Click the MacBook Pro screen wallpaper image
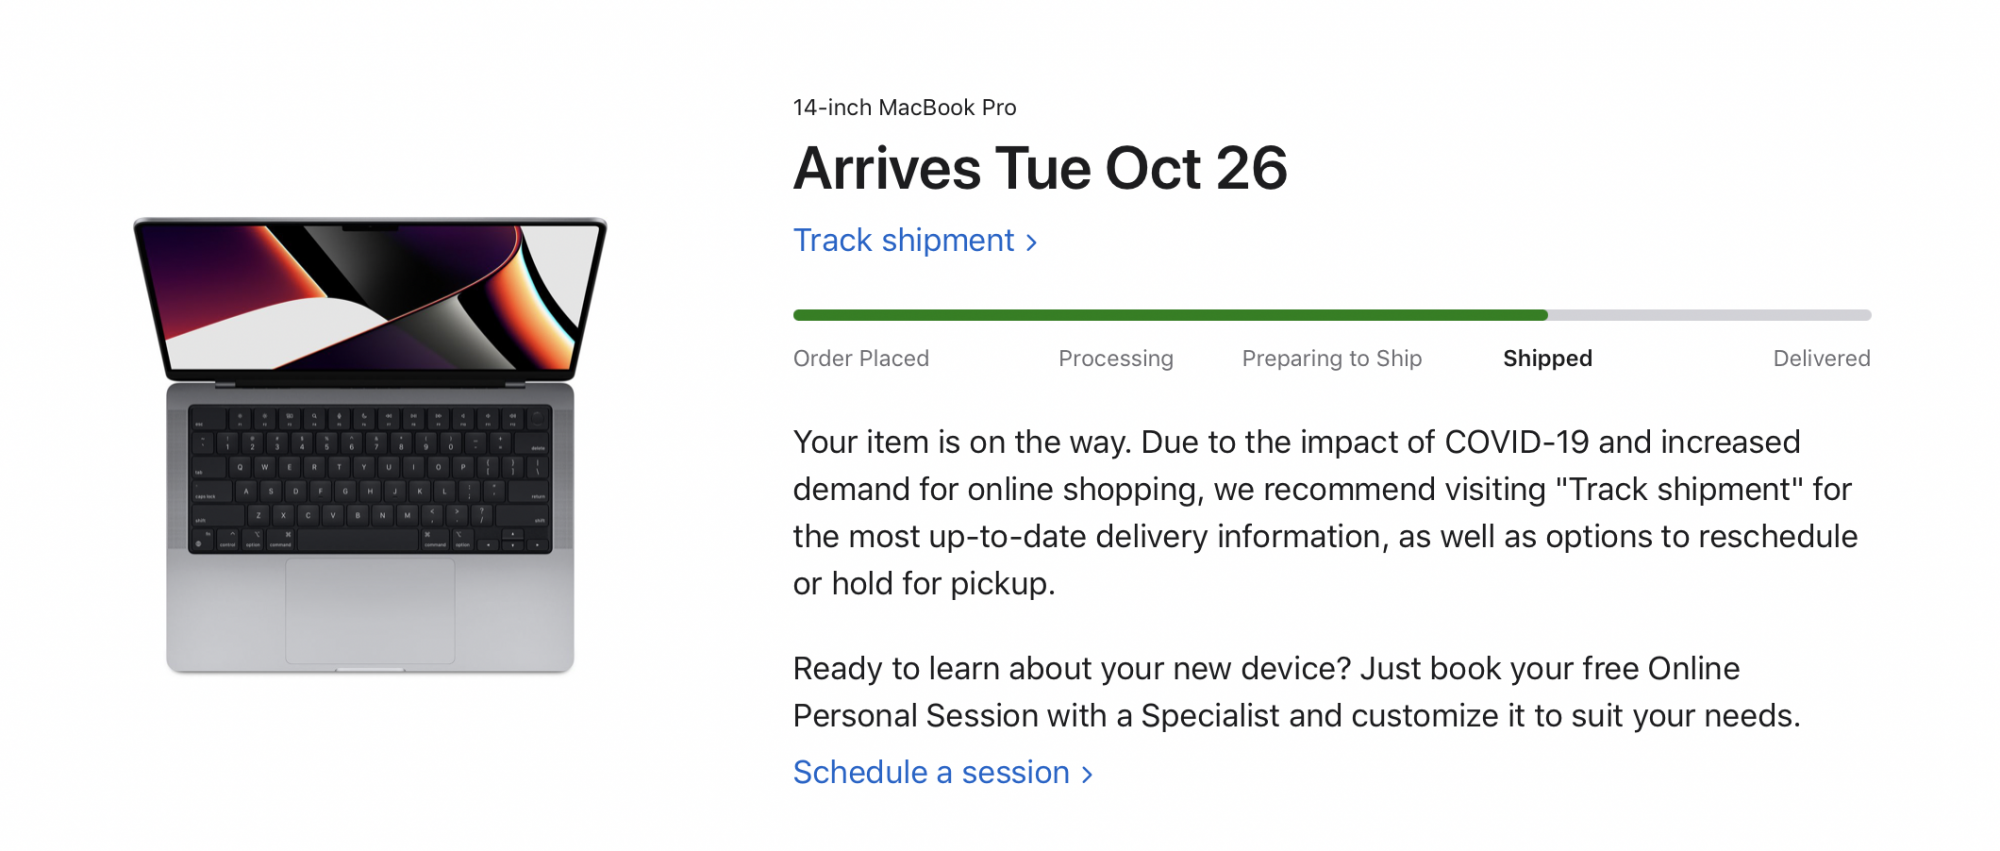This screenshot has height=851, width=2000. coord(370,295)
